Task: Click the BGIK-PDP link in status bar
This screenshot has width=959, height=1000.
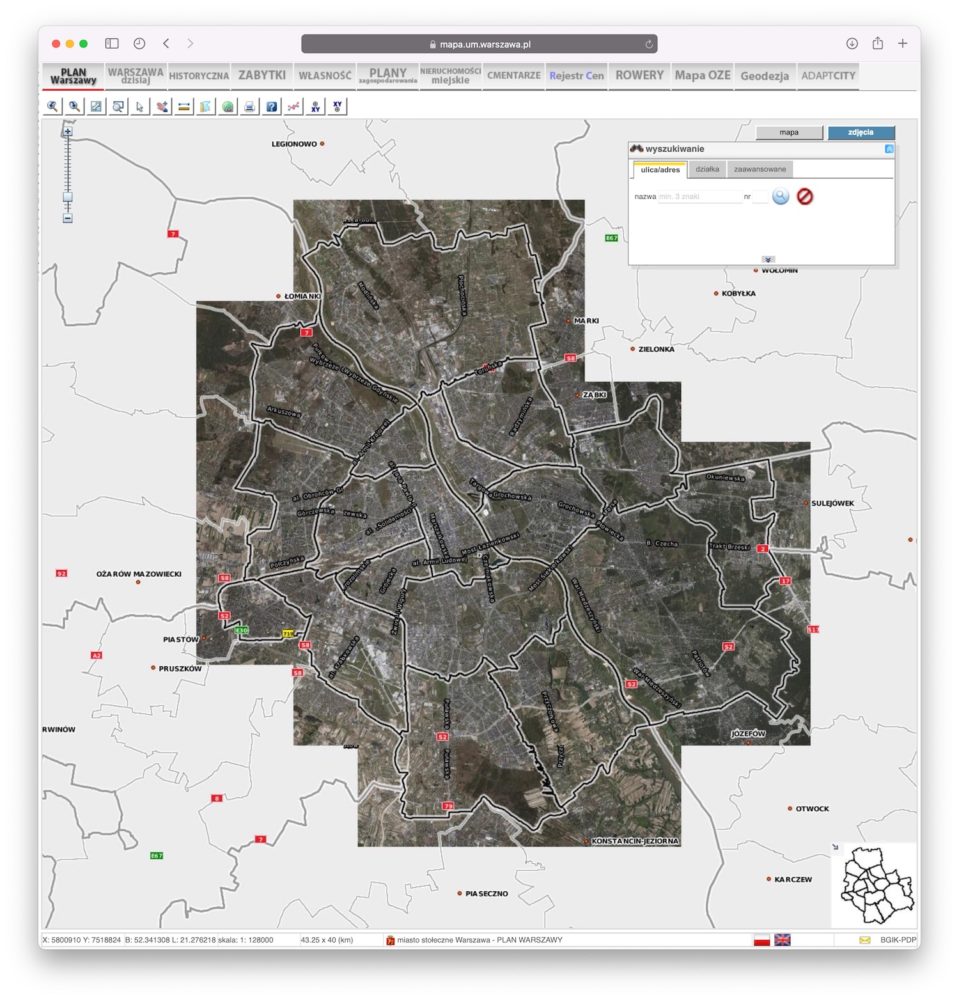Action: [x=898, y=940]
